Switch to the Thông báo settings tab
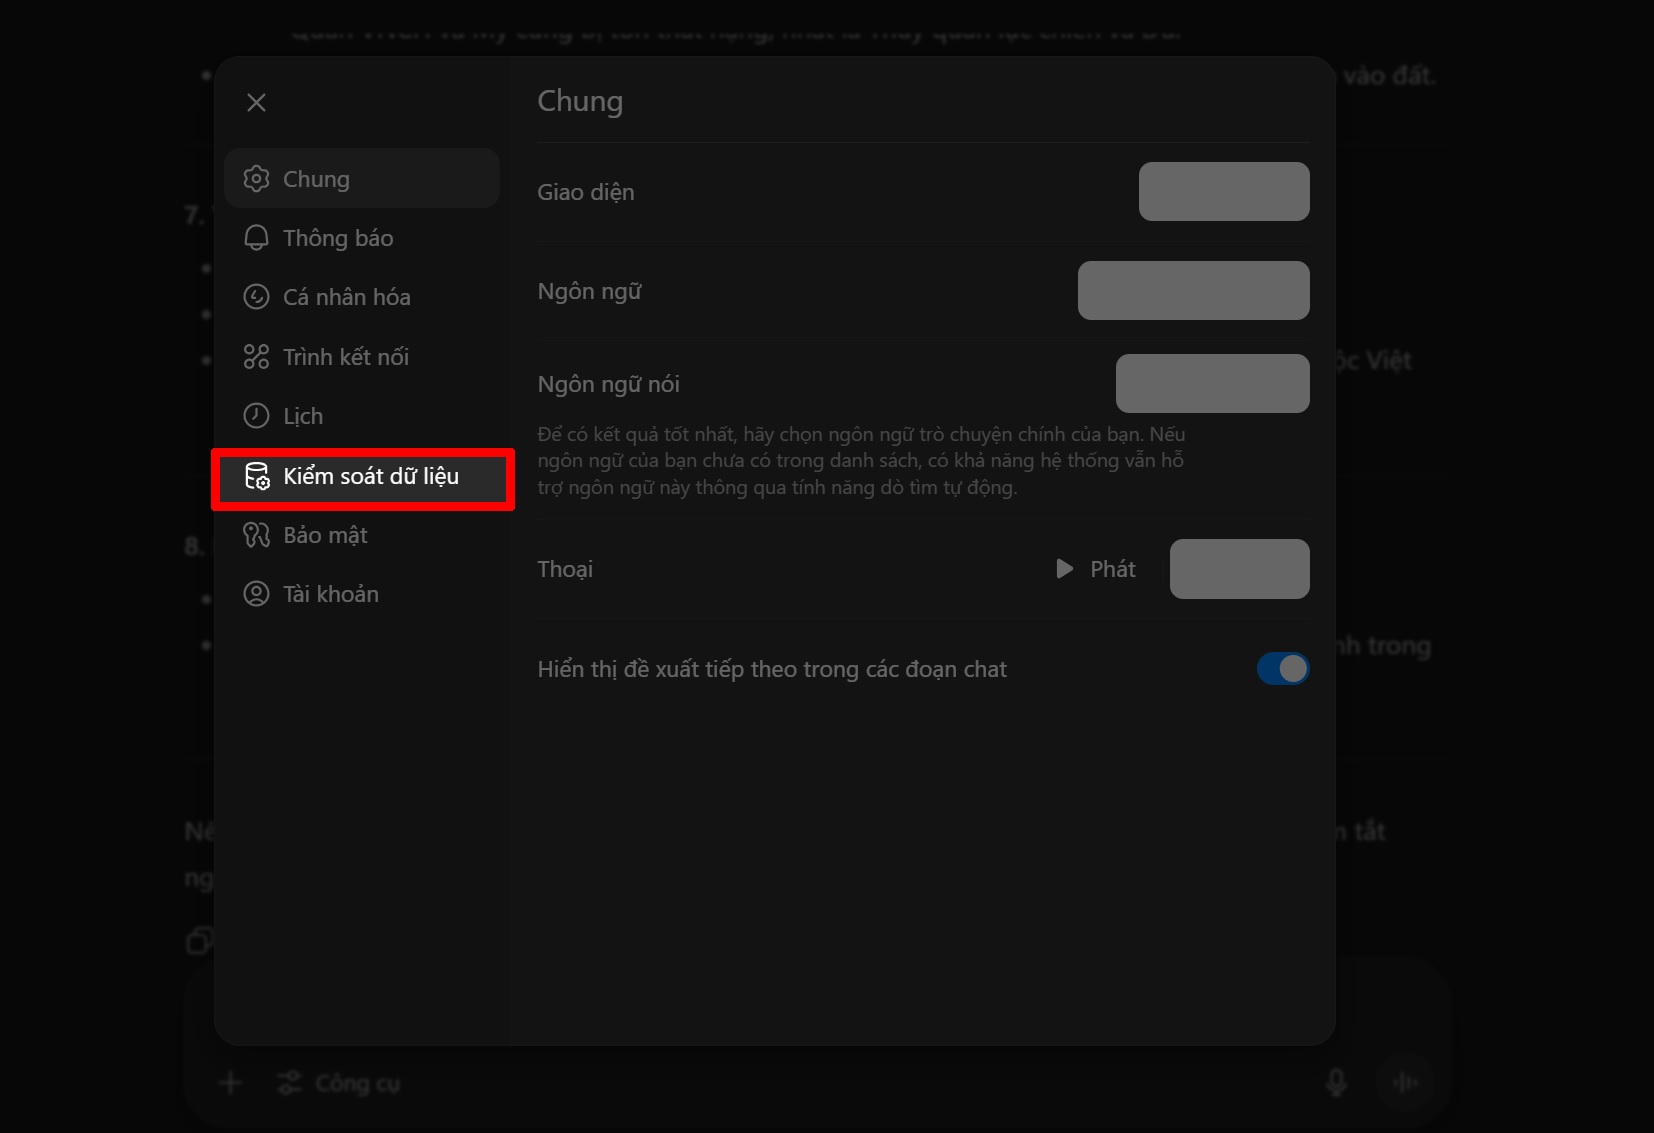The image size is (1654, 1133). pyautogui.click(x=338, y=238)
